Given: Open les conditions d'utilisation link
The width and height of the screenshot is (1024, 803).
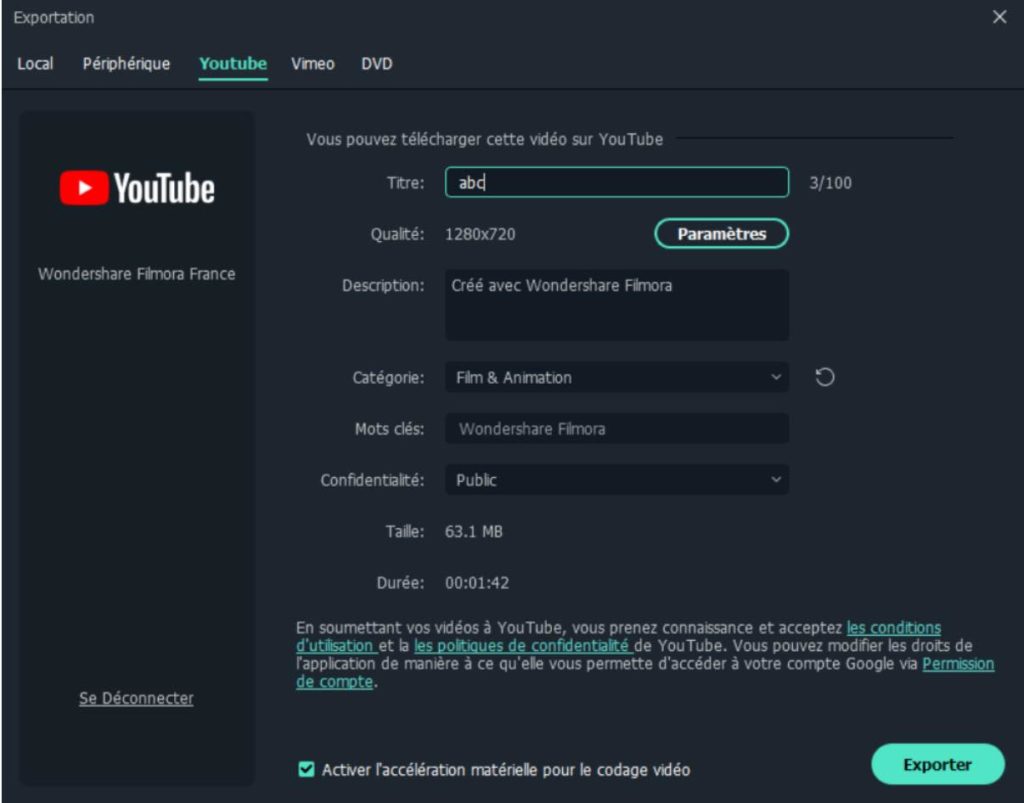Looking at the screenshot, I should pos(893,628).
